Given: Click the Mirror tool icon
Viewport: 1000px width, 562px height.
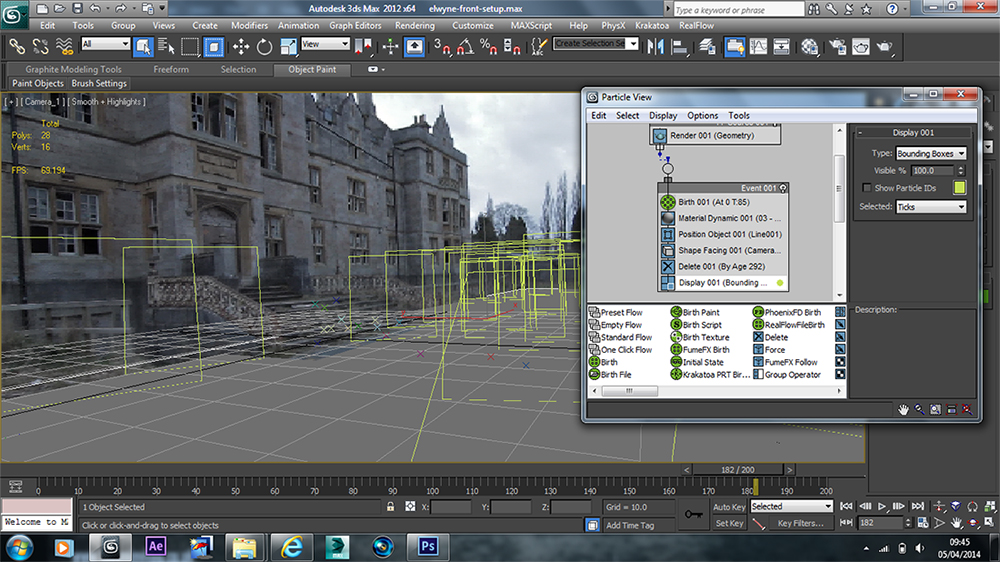Looking at the screenshot, I should pos(655,46).
